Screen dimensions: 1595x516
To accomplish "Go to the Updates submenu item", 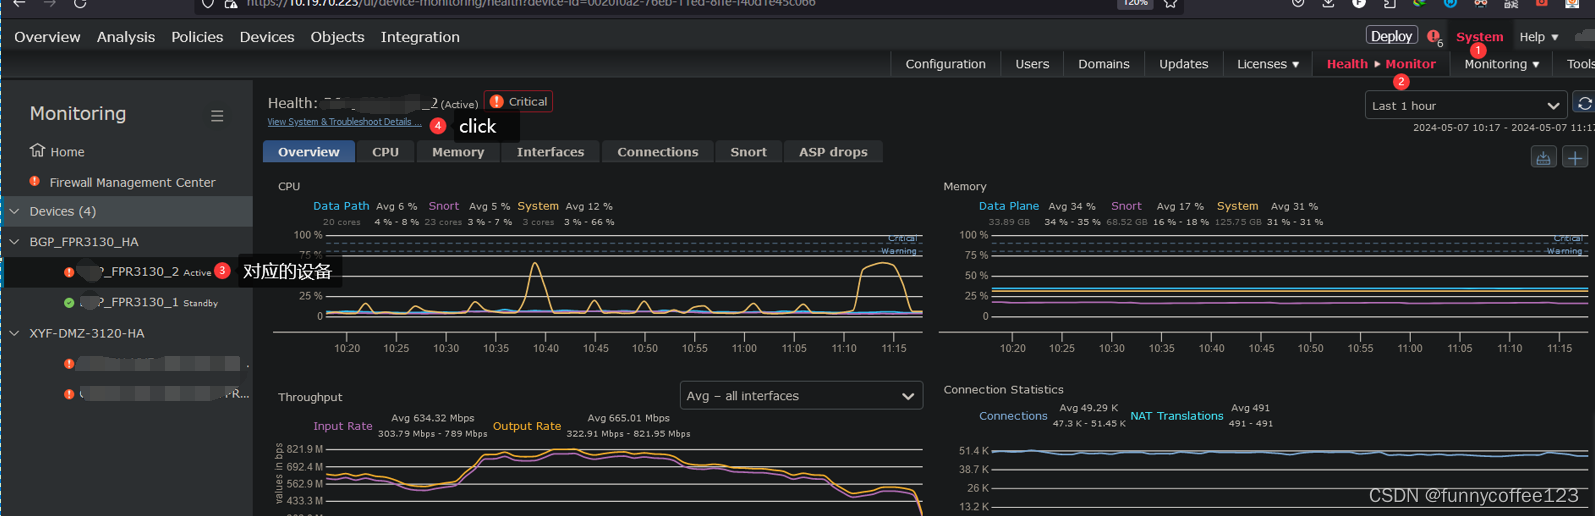I will 1184,64.
